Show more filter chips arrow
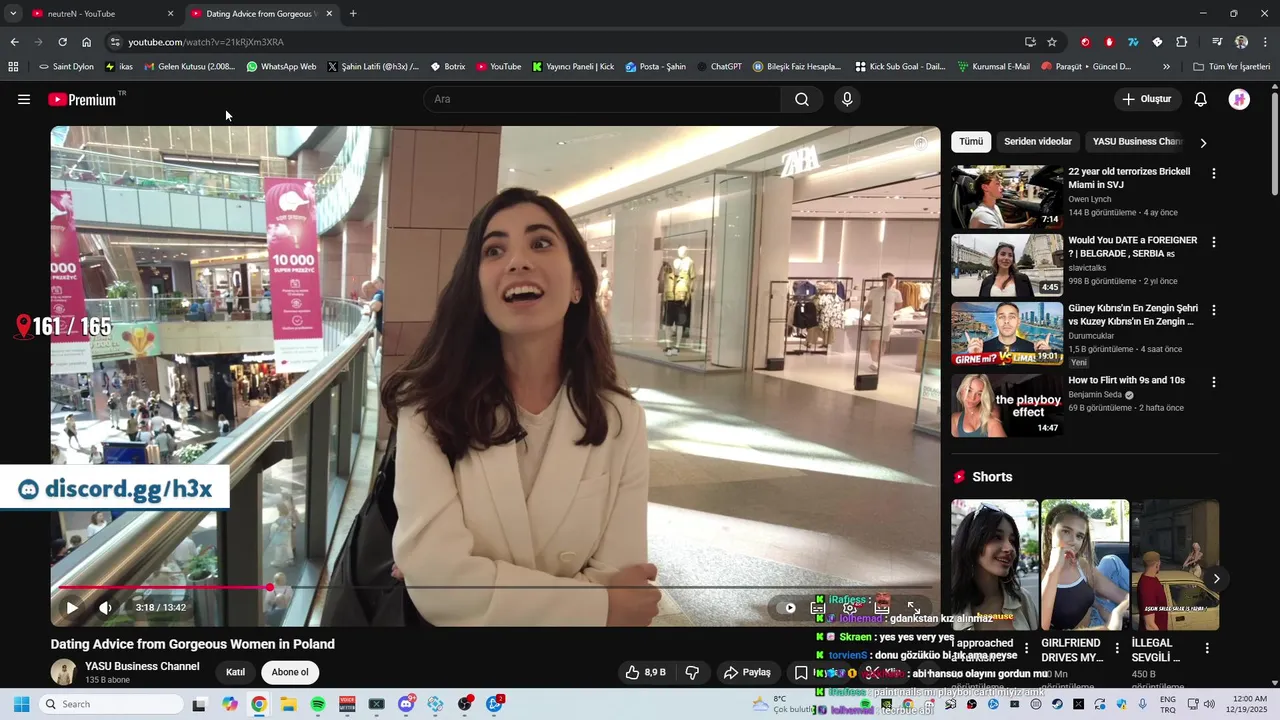The image size is (1280, 720). click(1203, 143)
